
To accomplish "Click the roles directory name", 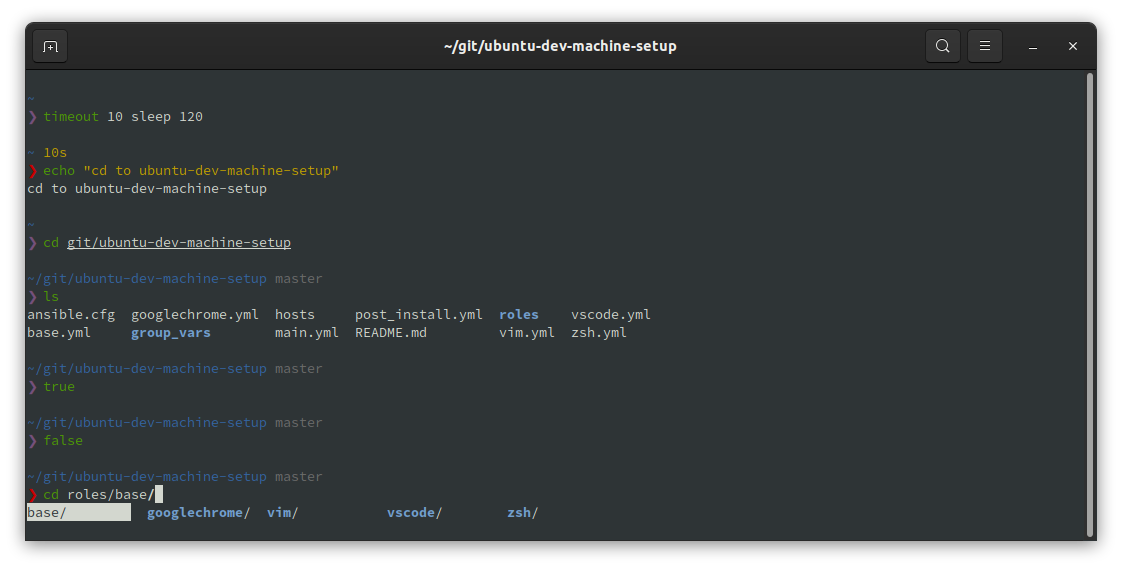I will point(519,315).
